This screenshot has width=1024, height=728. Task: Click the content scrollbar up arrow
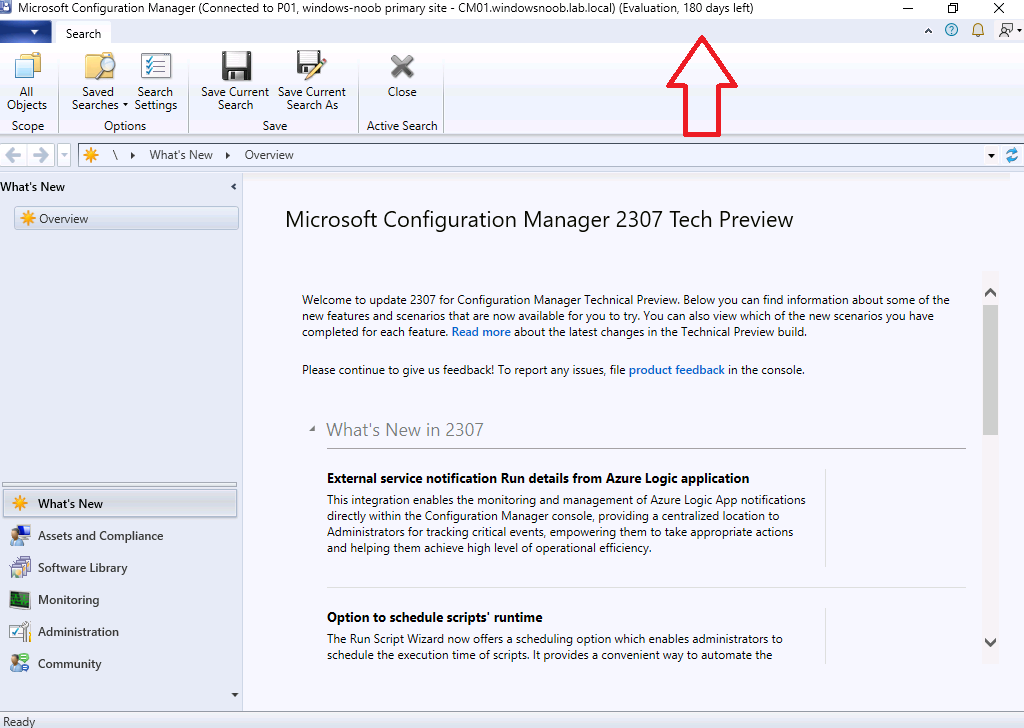pyautogui.click(x=990, y=293)
